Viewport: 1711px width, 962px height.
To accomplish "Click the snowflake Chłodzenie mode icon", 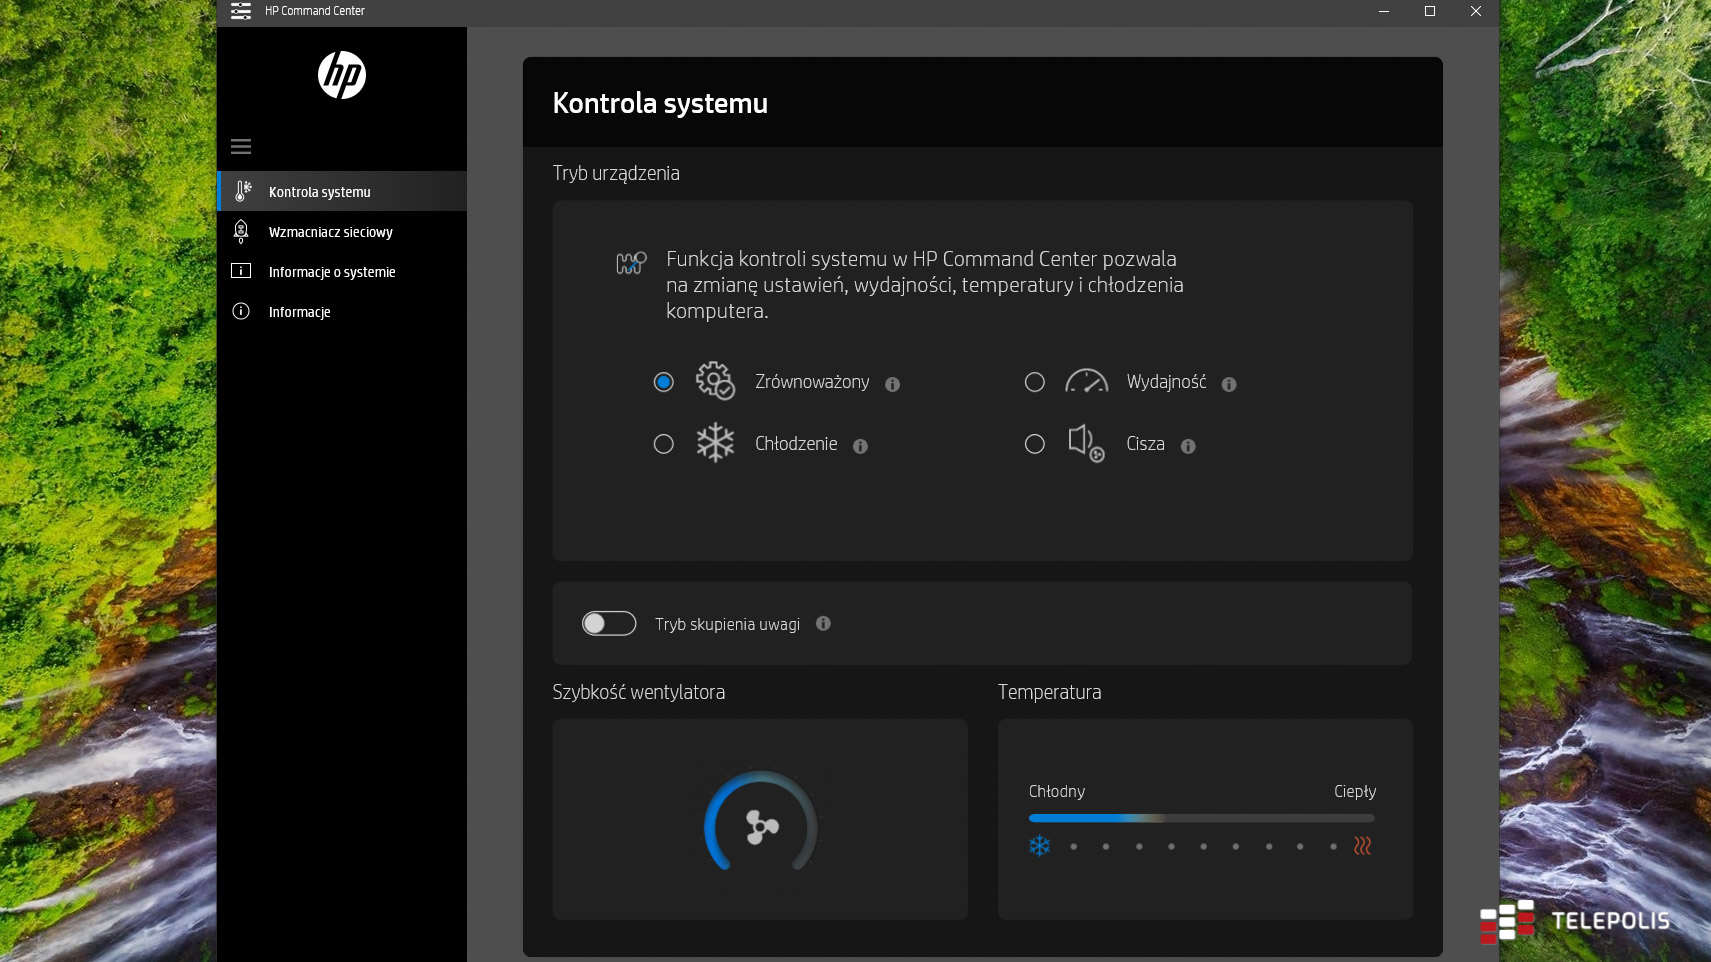I will click(715, 443).
